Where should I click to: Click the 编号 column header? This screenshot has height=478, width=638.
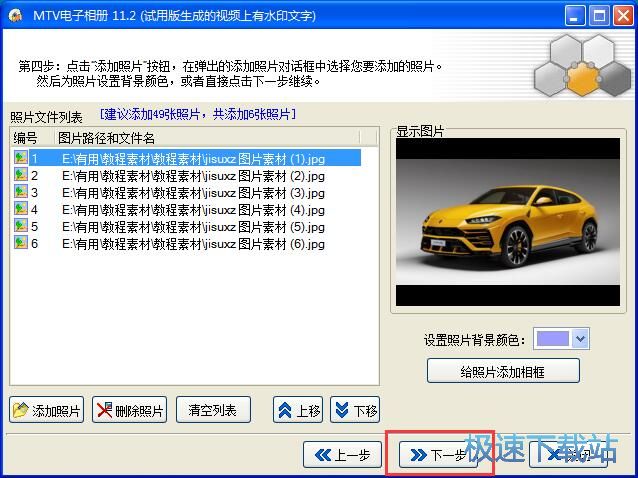coord(32,138)
